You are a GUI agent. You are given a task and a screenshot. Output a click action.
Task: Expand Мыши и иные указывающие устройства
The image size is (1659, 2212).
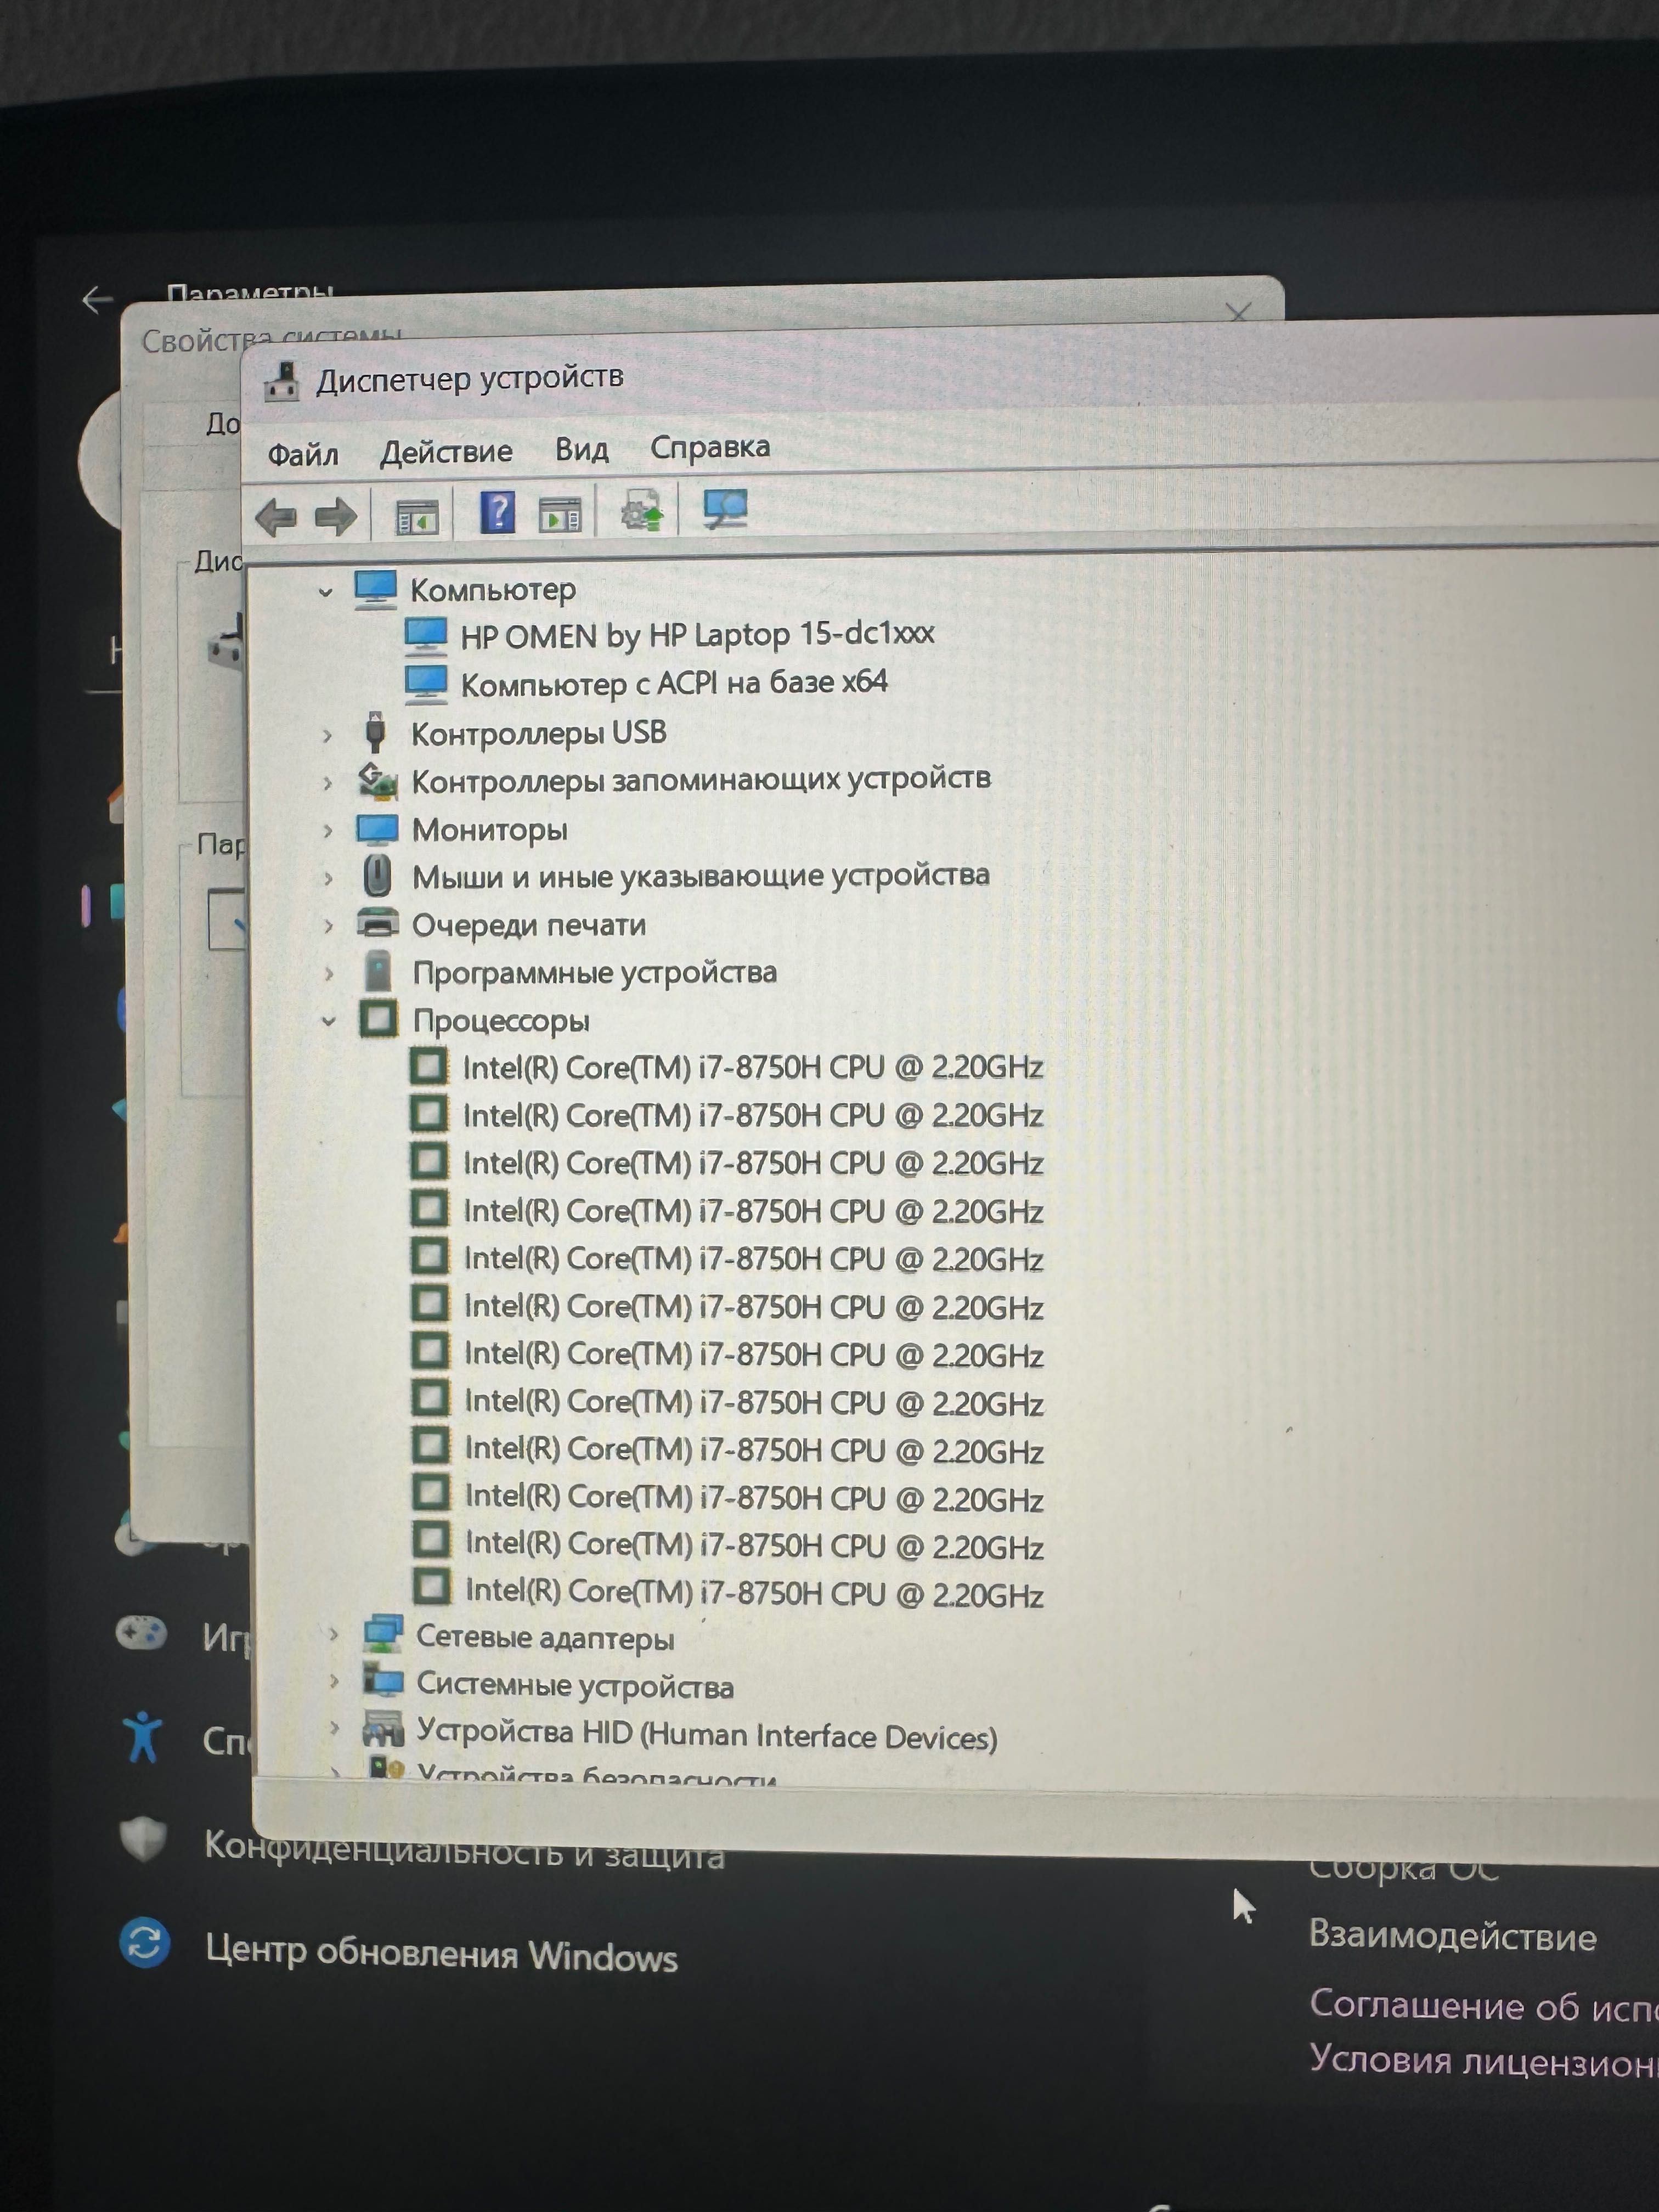(x=328, y=879)
